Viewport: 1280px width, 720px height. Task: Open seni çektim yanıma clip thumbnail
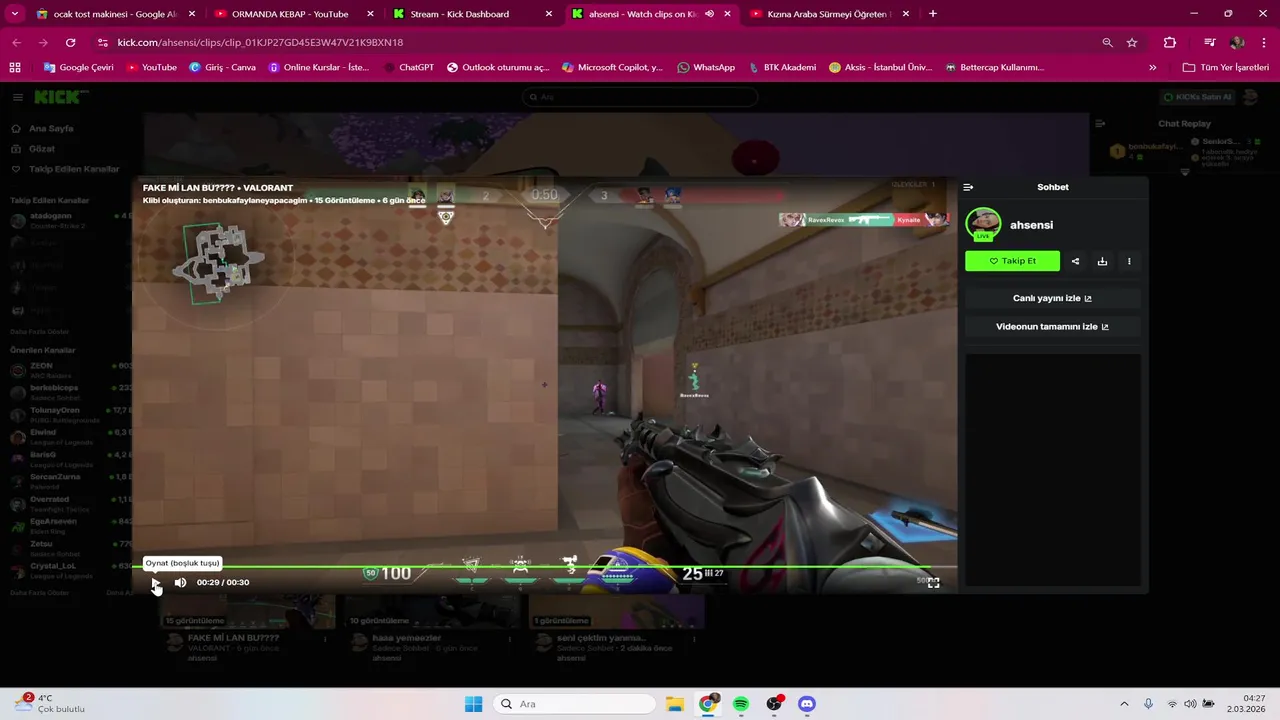(617, 611)
